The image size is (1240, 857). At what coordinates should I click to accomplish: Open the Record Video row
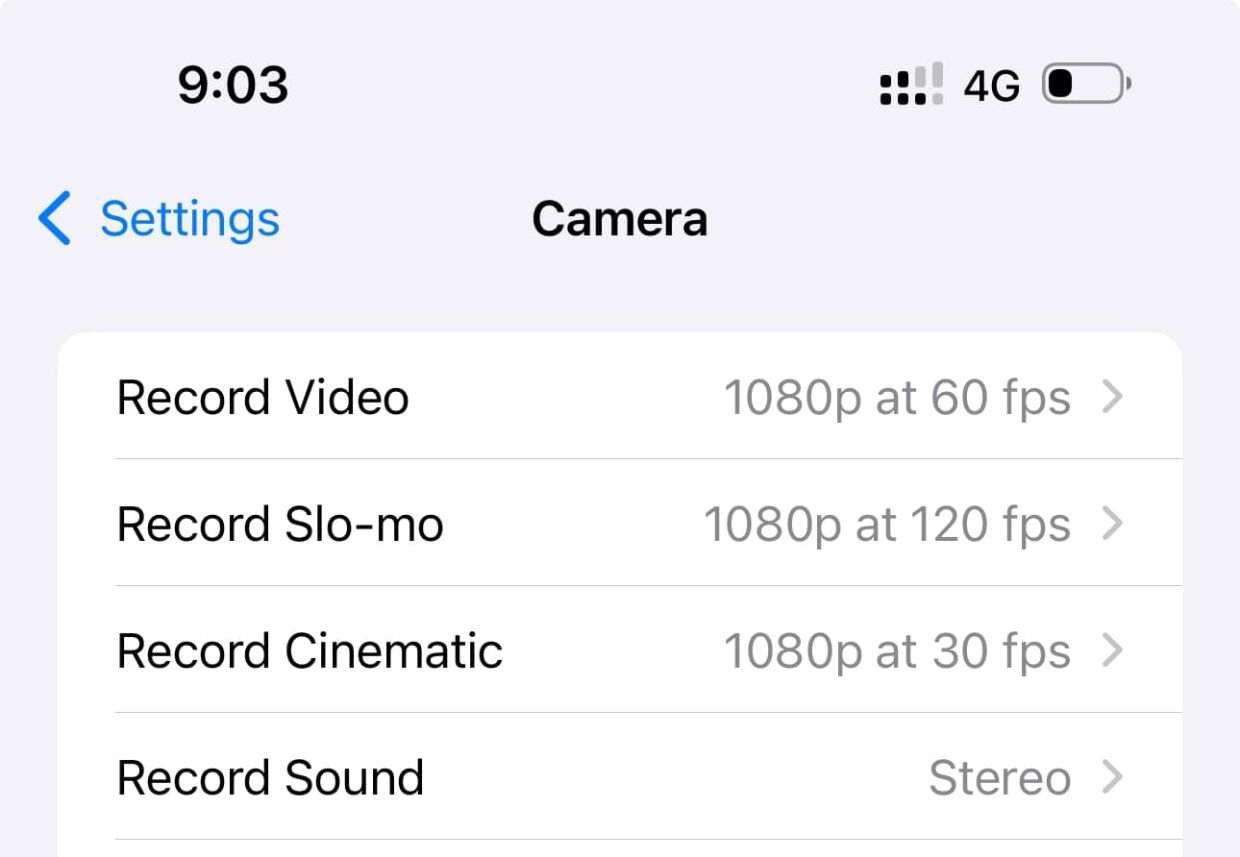click(263, 398)
